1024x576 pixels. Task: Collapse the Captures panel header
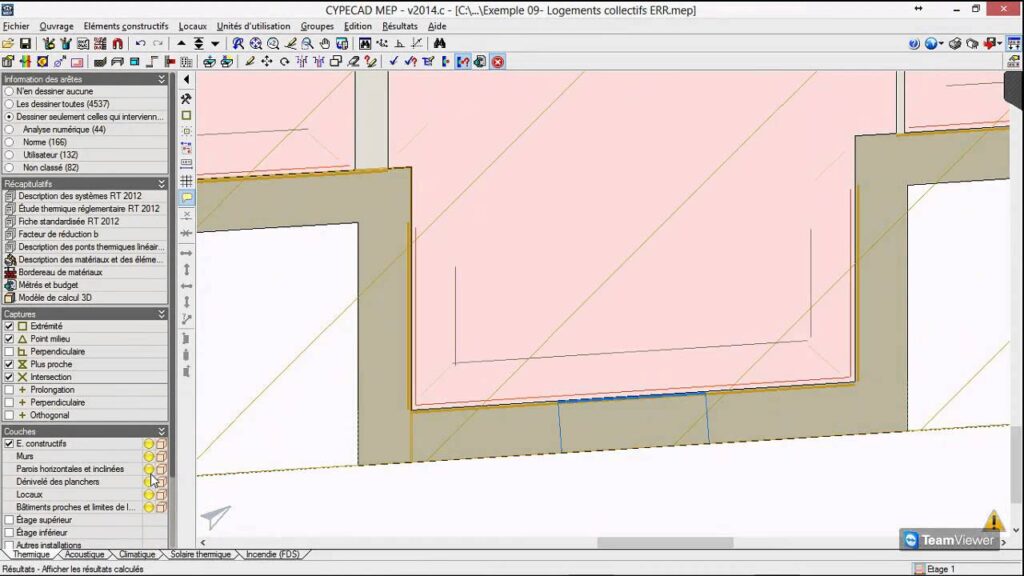pyautogui.click(x=162, y=314)
